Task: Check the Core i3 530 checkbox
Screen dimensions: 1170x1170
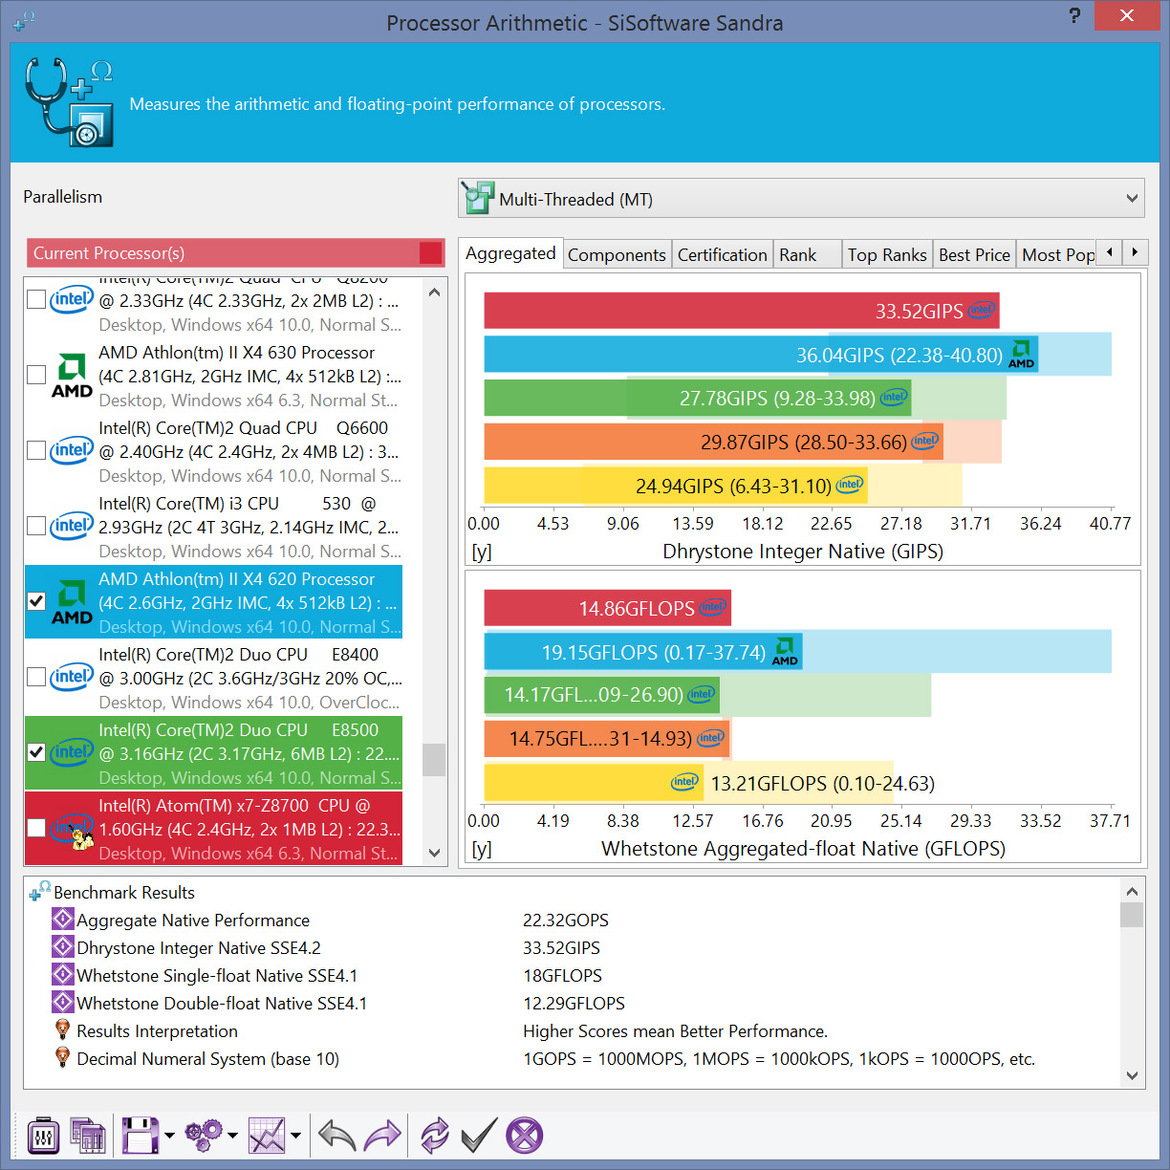Action: (x=36, y=526)
